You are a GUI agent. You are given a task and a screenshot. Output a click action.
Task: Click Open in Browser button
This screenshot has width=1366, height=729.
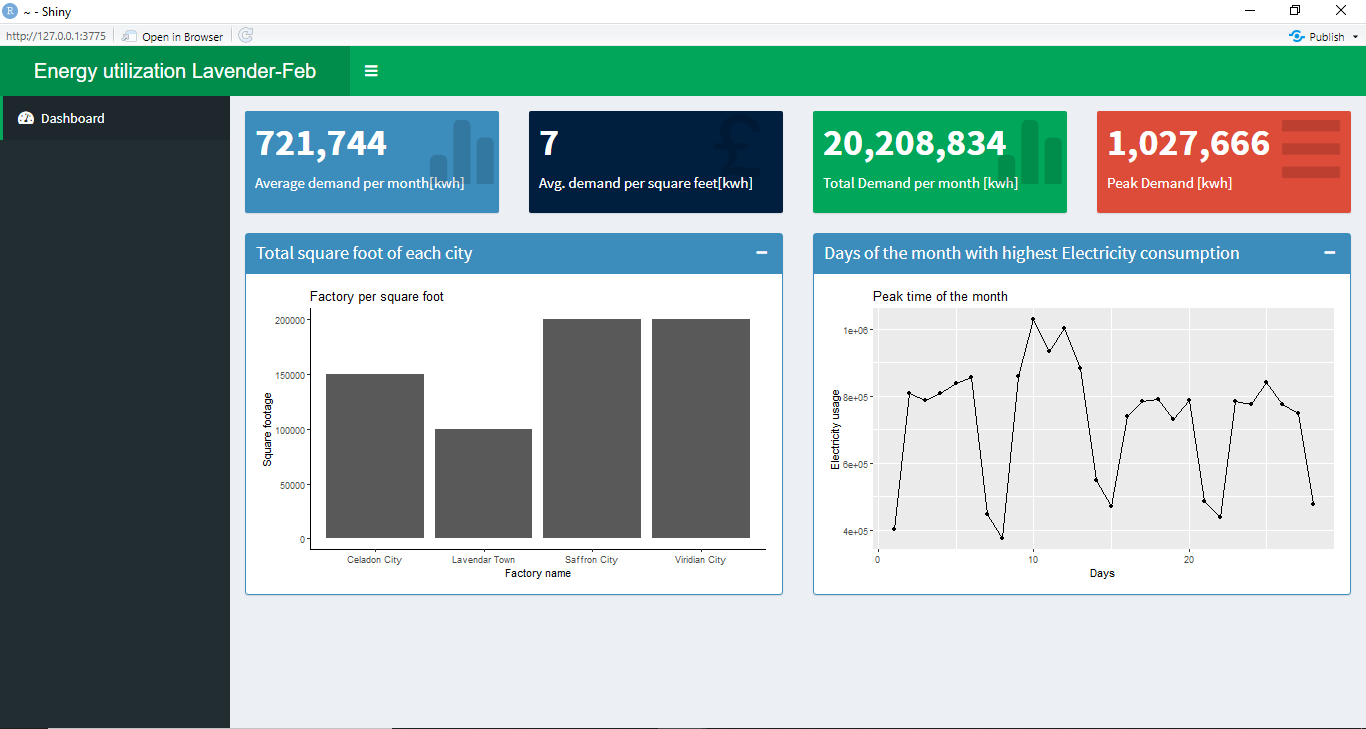click(x=173, y=36)
